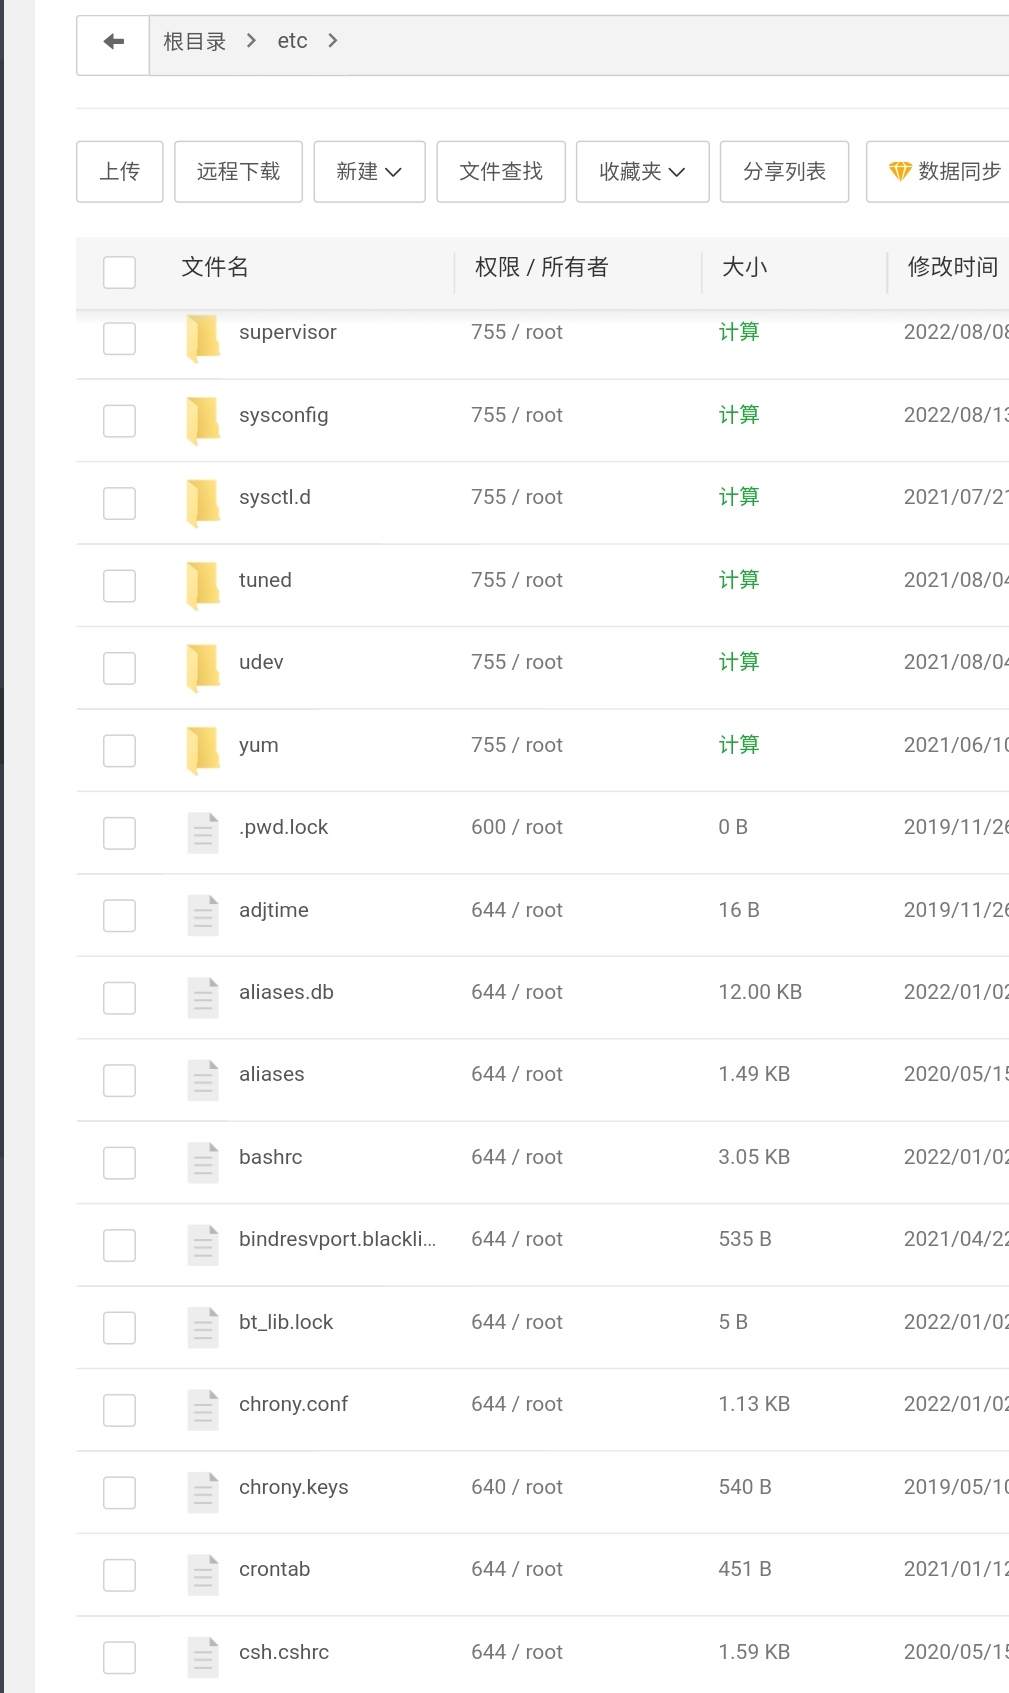Open the sysconfig folder icon
The image size is (1009, 1693).
pyautogui.click(x=203, y=420)
